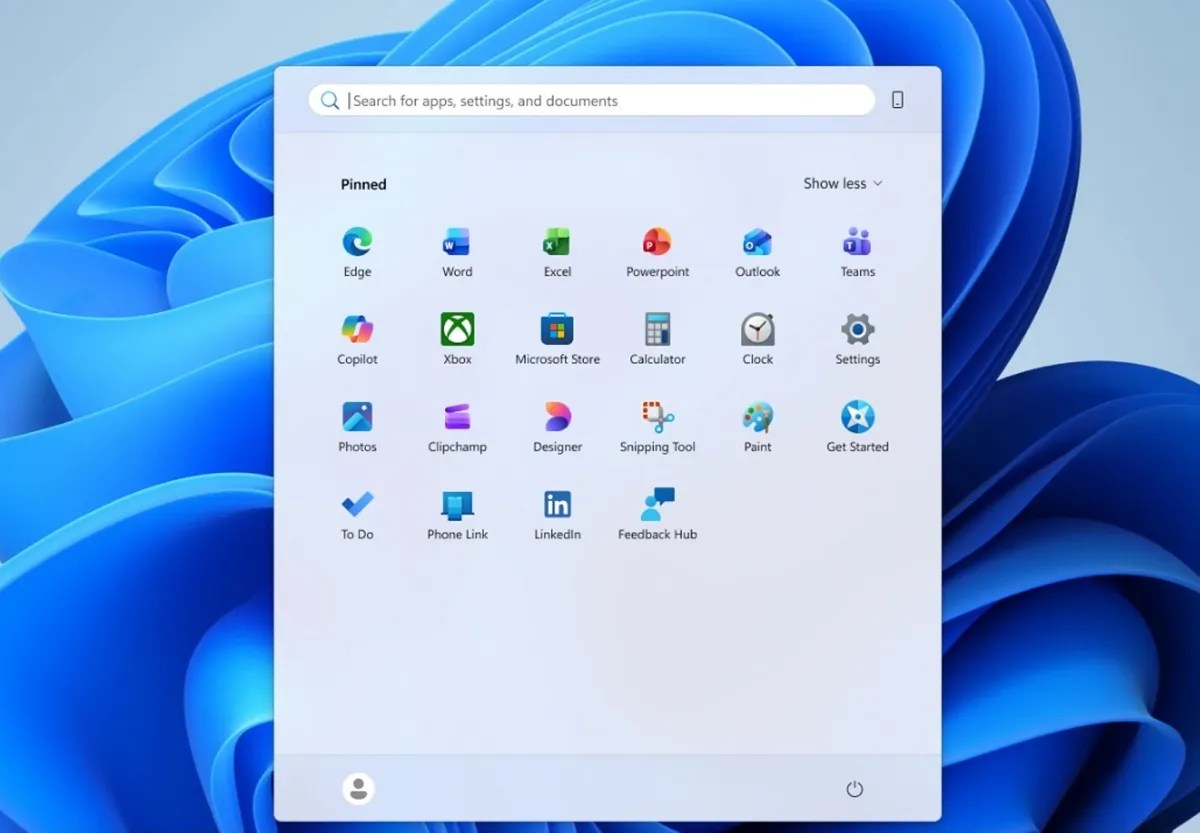Open the Phone Link app
Screen dimensions: 1200x833
(x=457, y=515)
